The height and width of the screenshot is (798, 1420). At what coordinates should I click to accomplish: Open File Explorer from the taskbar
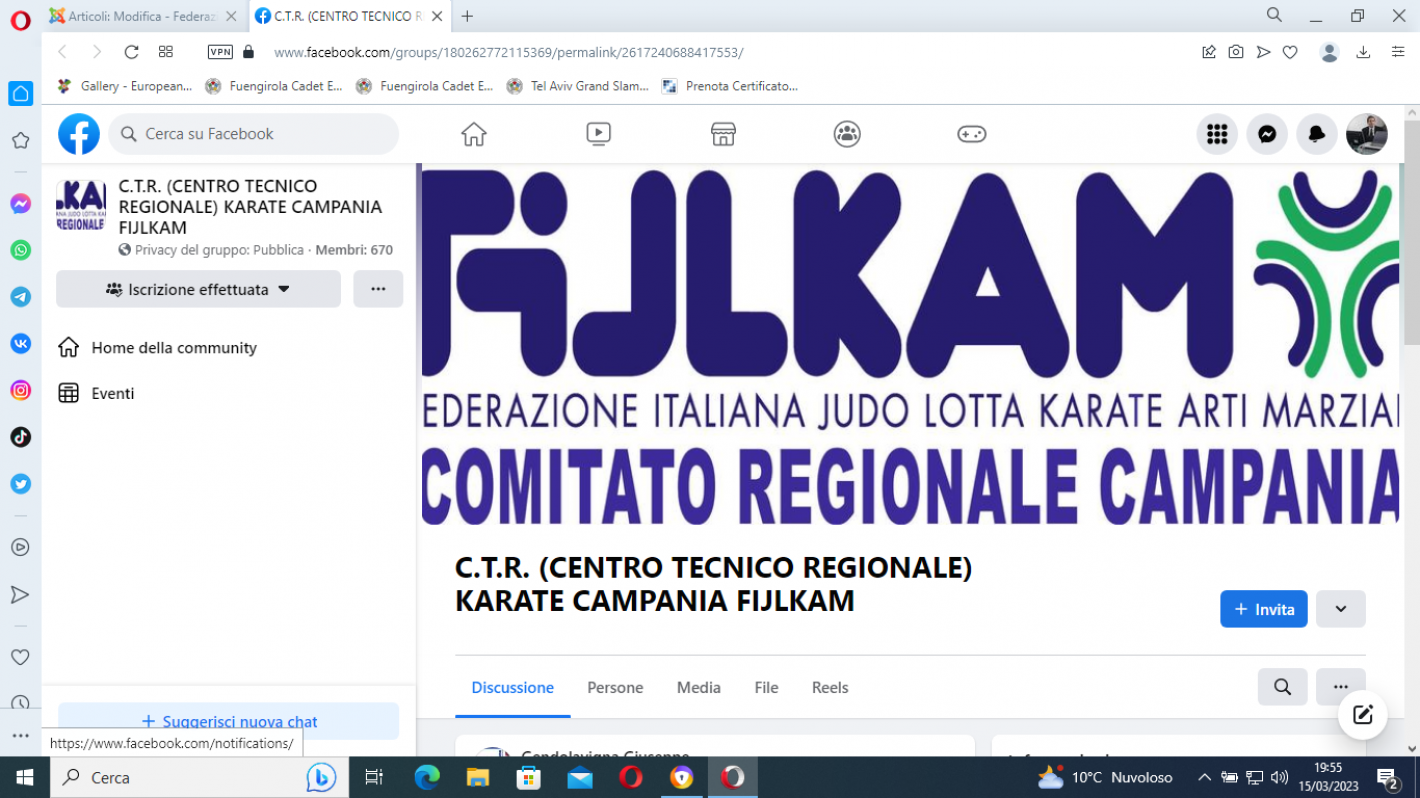[x=477, y=777]
